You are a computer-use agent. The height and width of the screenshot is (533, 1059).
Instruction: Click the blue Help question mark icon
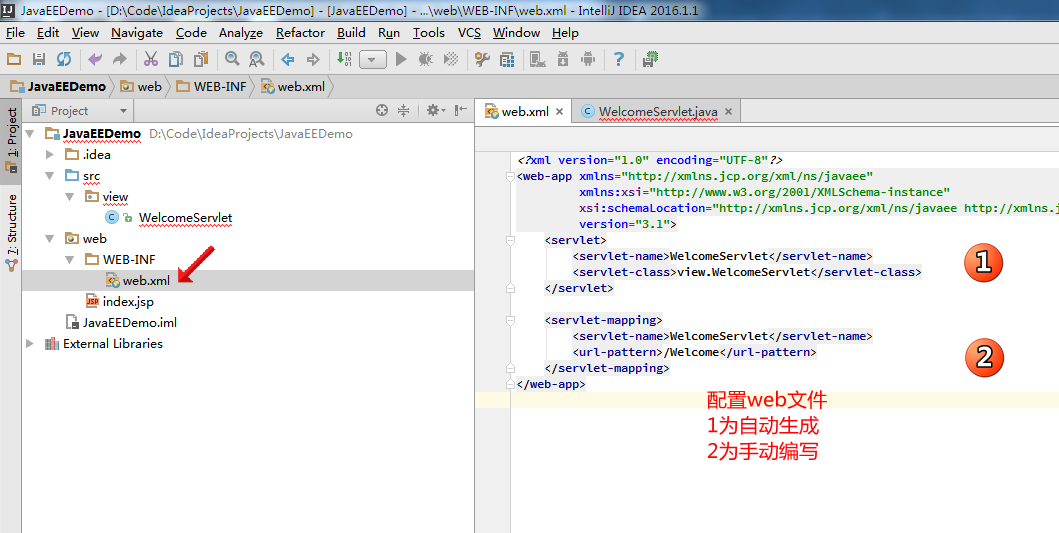(x=619, y=59)
